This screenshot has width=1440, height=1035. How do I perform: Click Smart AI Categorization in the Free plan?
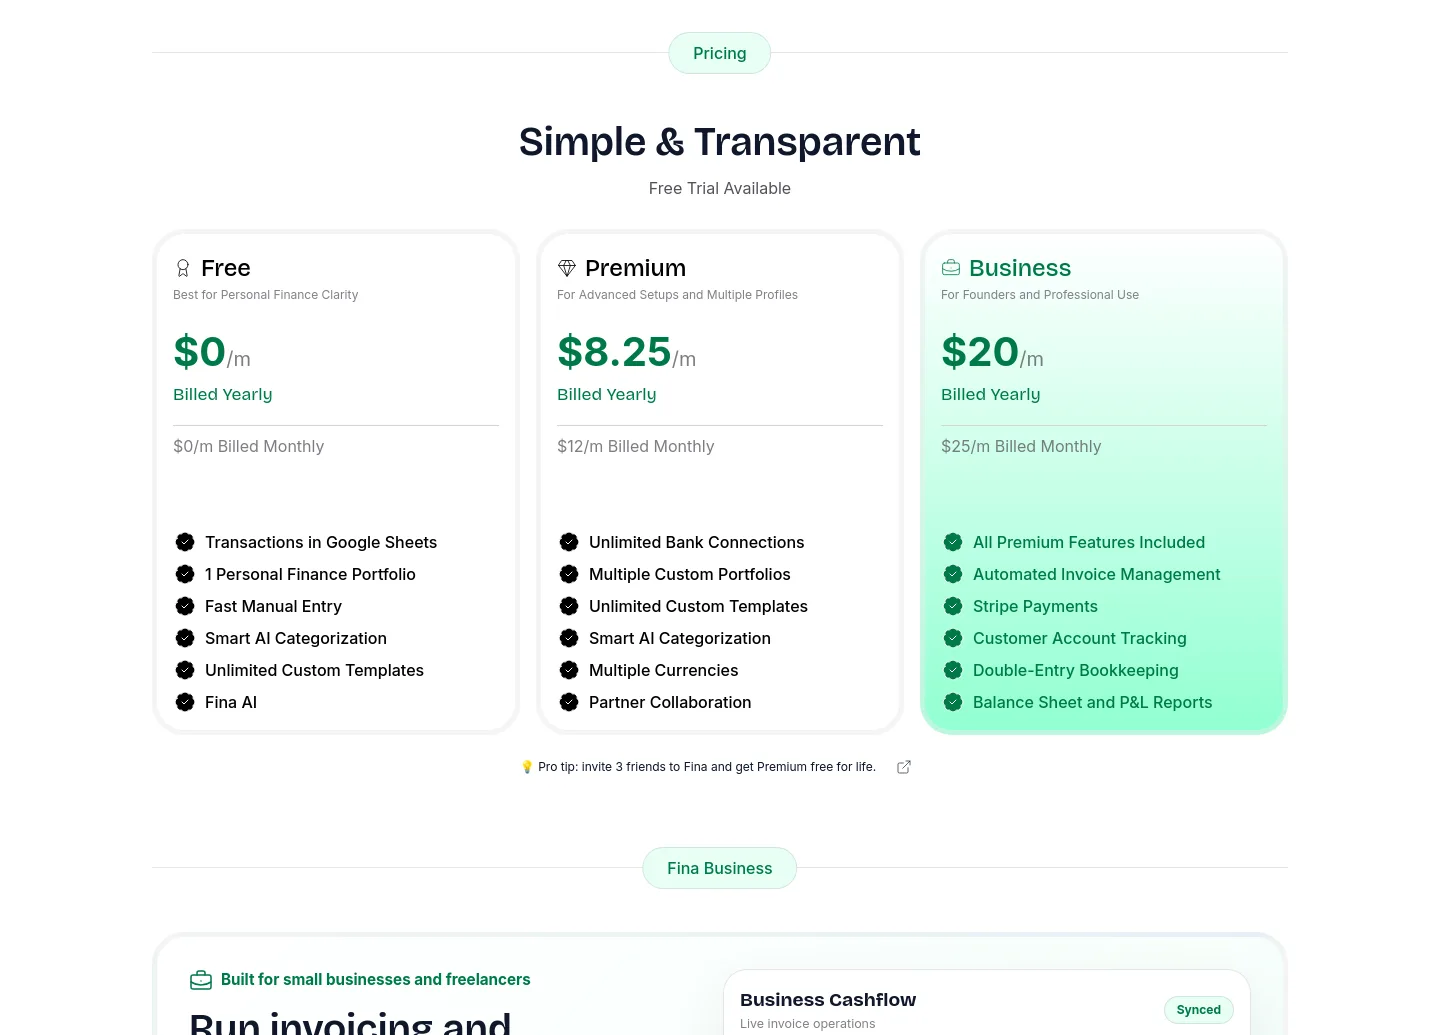coord(296,638)
